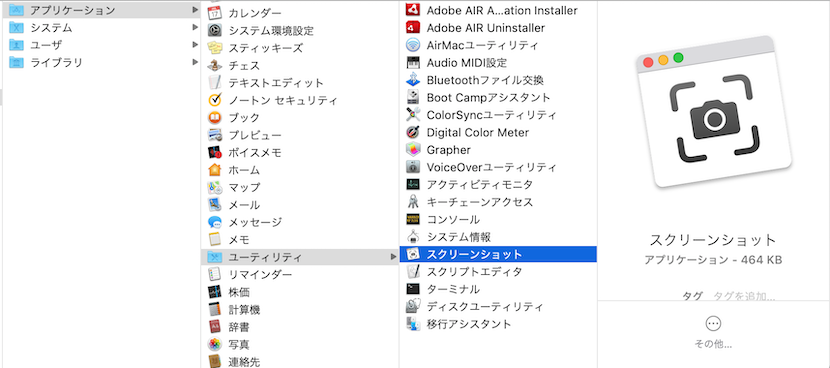Select the Bluetoothファイル交換 icon
830x368 pixels.
(x=413, y=80)
